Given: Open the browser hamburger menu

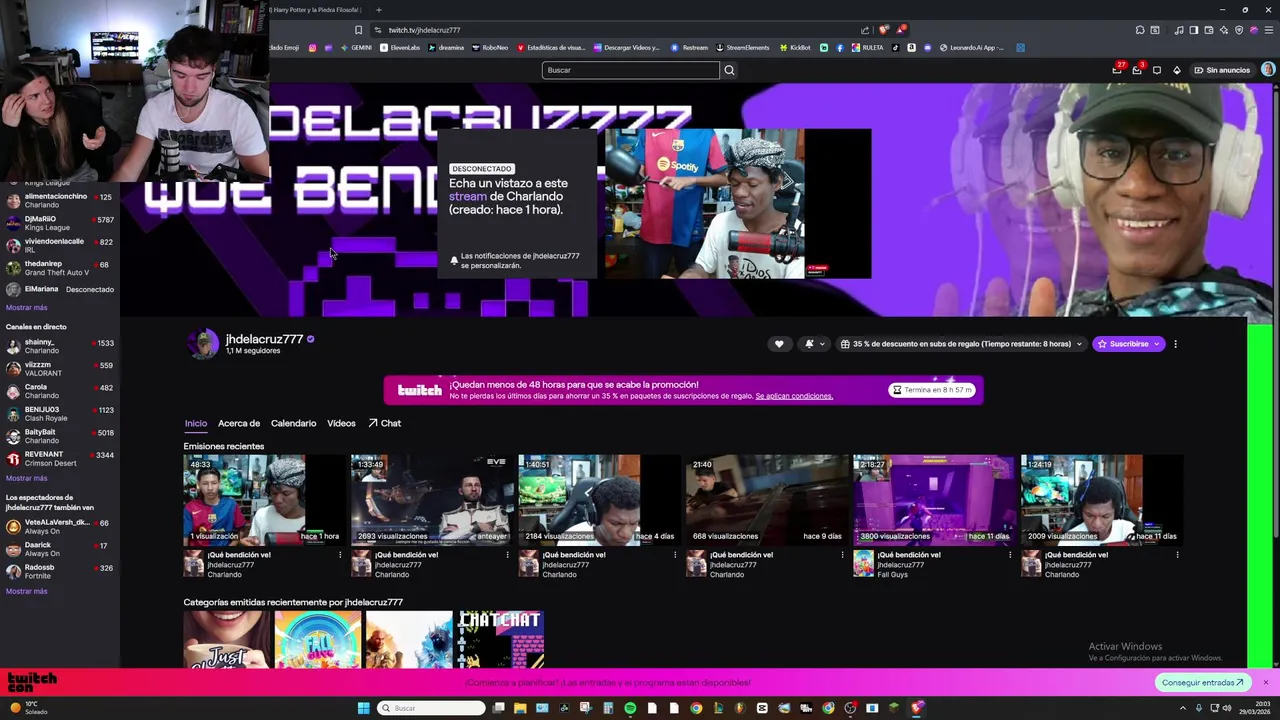Looking at the screenshot, I should click(1267, 30).
